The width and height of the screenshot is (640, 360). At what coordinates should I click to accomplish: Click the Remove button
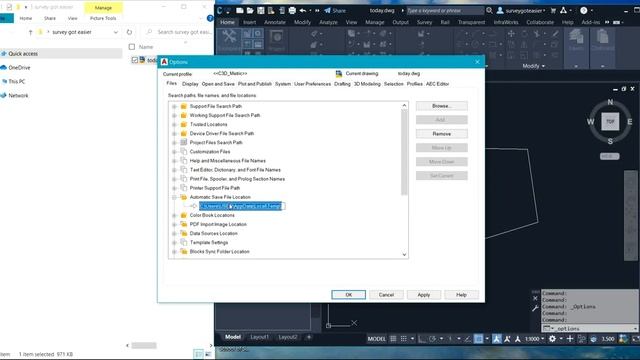coord(442,134)
